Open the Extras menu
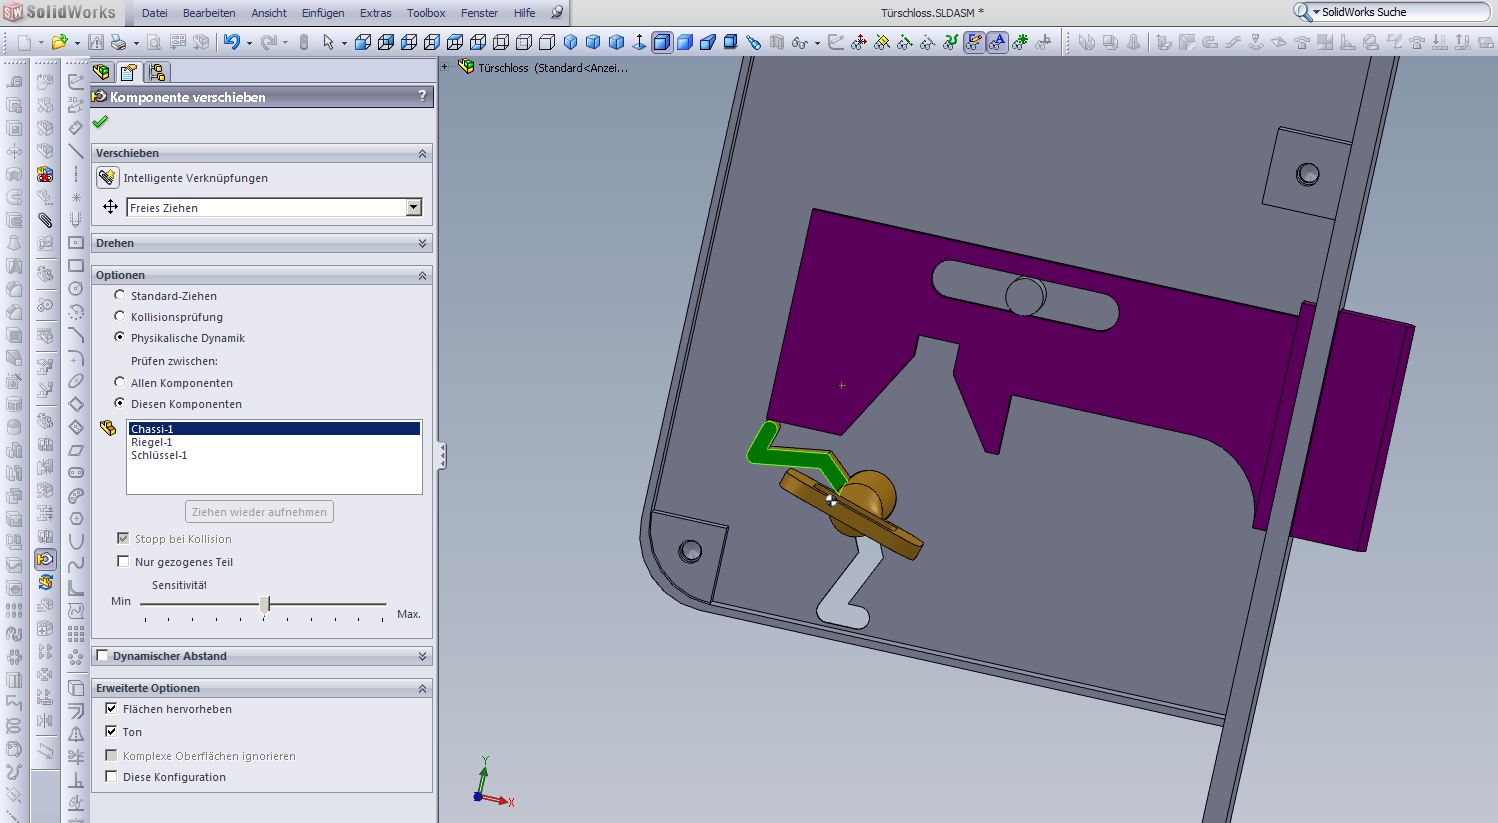1498x823 pixels. click(375, 13)
